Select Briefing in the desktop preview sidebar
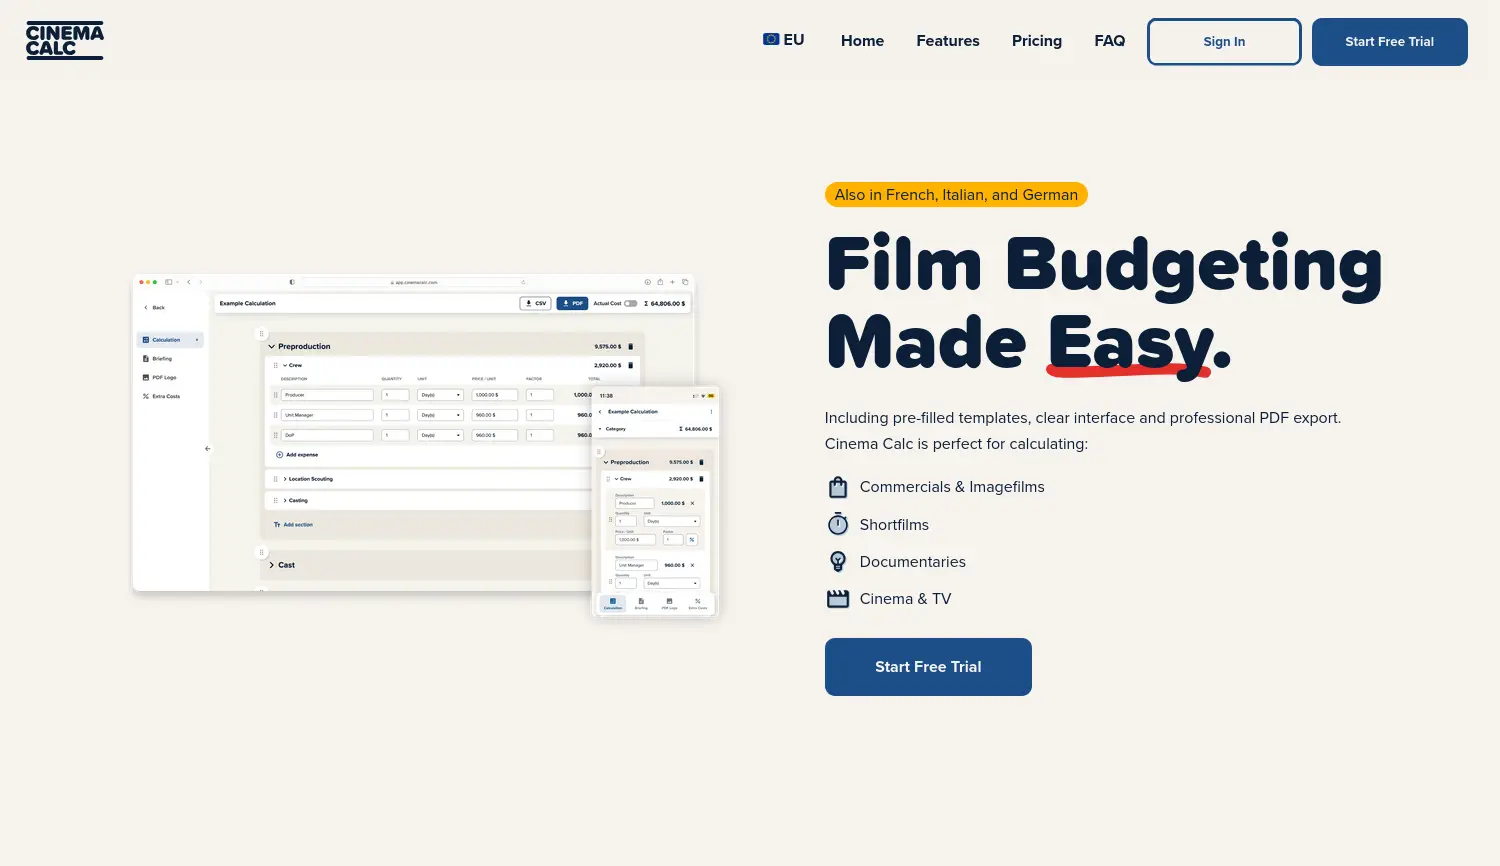The image size is (1500, 866). pos(158,359)
